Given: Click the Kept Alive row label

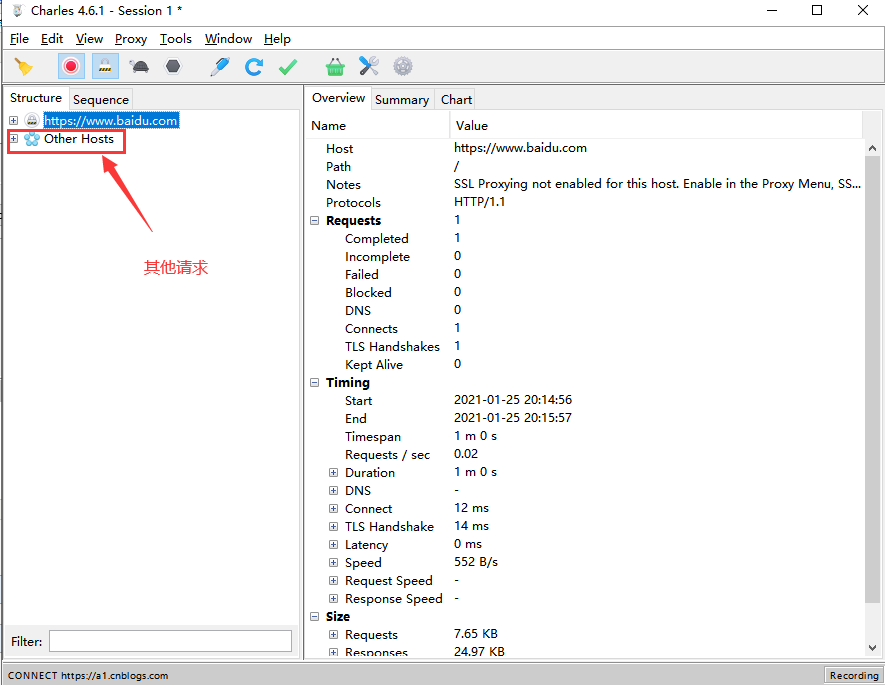Looking at the screenshot, I should click(x=374, y=365).
